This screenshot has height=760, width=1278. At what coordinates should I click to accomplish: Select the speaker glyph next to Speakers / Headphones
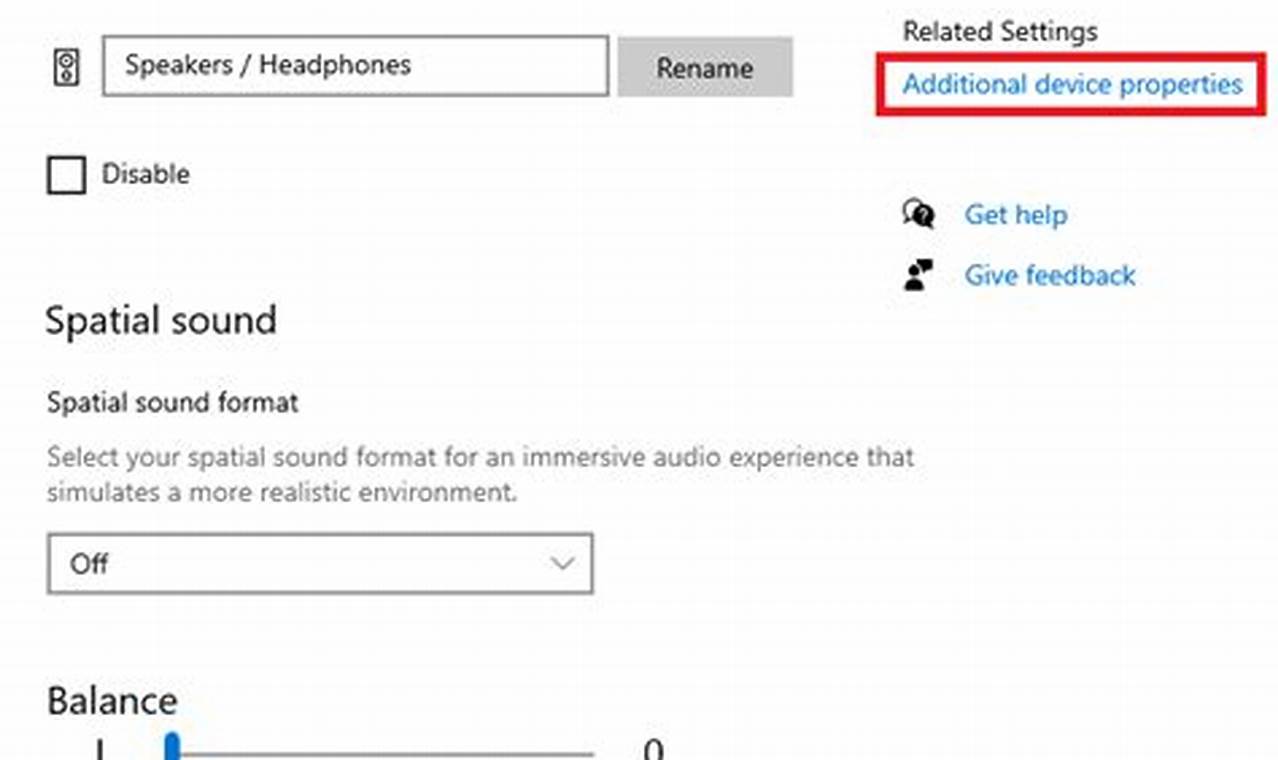[x=68, y=66]
